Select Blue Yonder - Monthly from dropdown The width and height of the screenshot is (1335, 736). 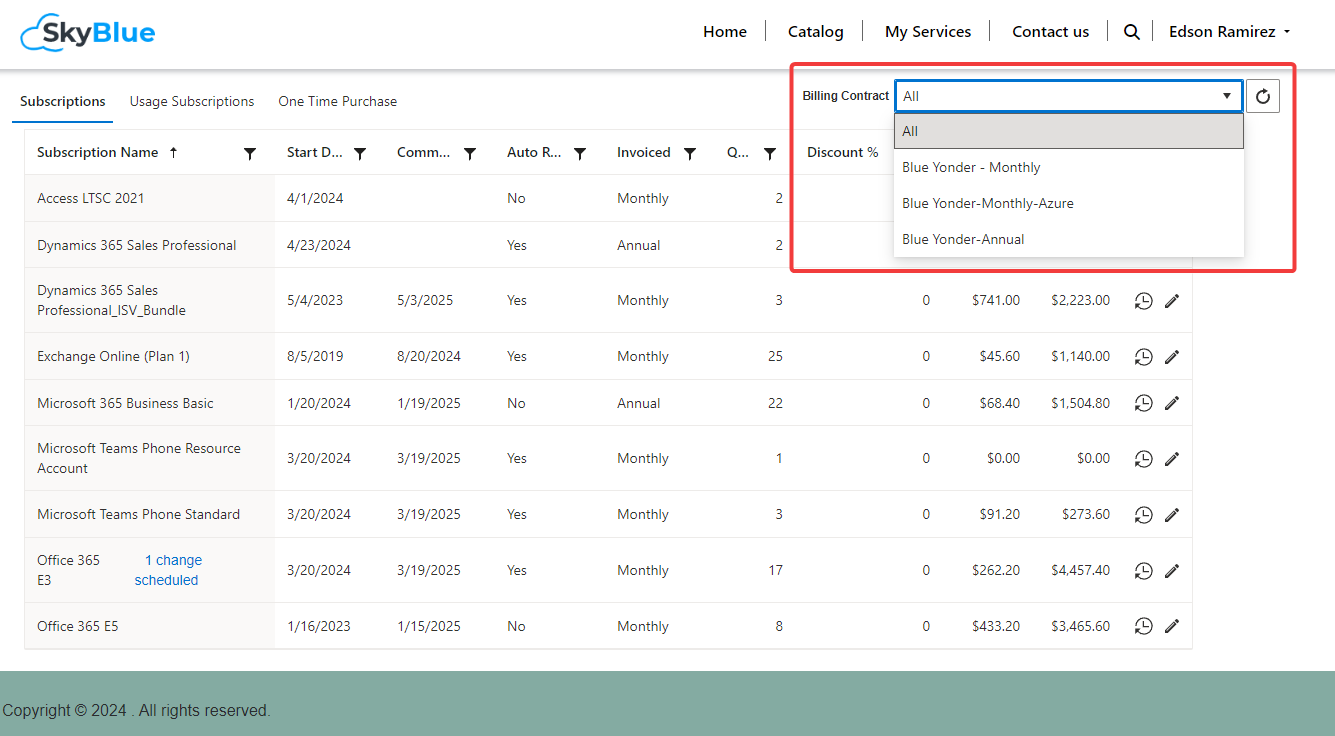971,168
